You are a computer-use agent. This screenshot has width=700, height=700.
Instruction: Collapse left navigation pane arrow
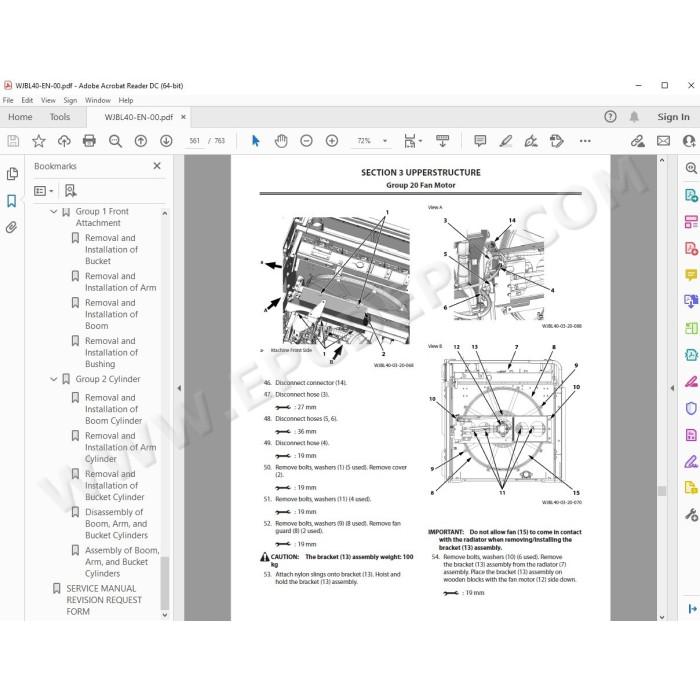179,388
